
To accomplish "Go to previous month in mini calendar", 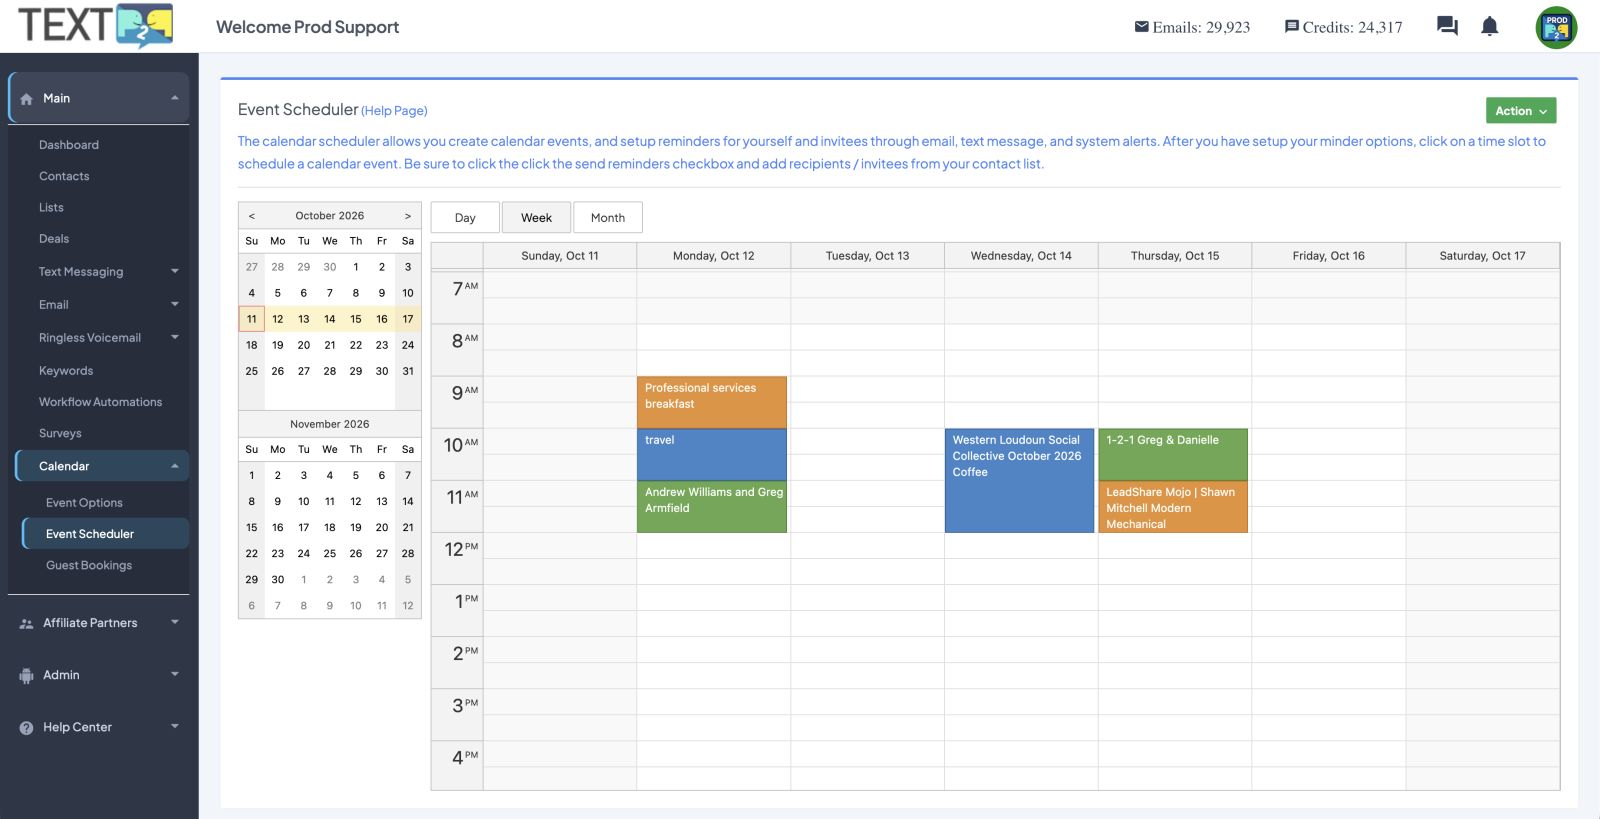I will [252, 216].
